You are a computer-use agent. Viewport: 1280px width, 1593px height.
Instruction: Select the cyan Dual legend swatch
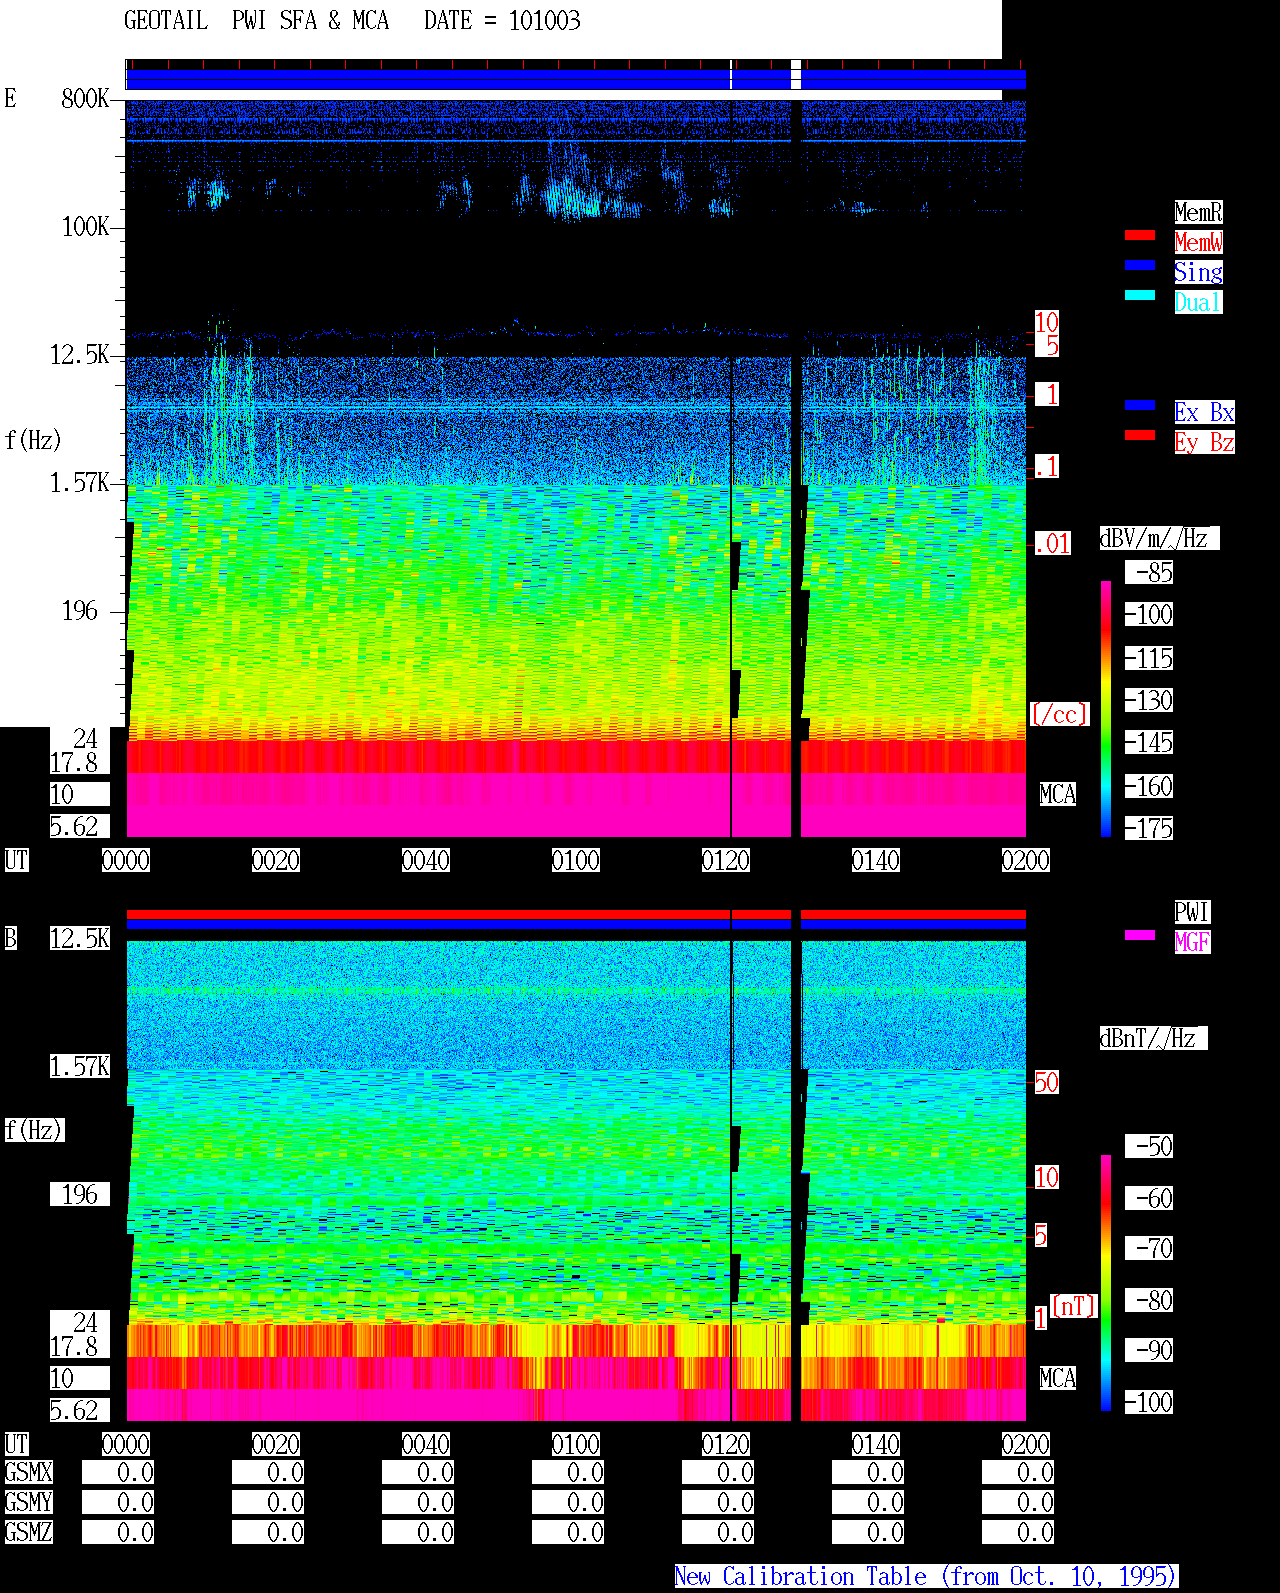(1140, 295)
